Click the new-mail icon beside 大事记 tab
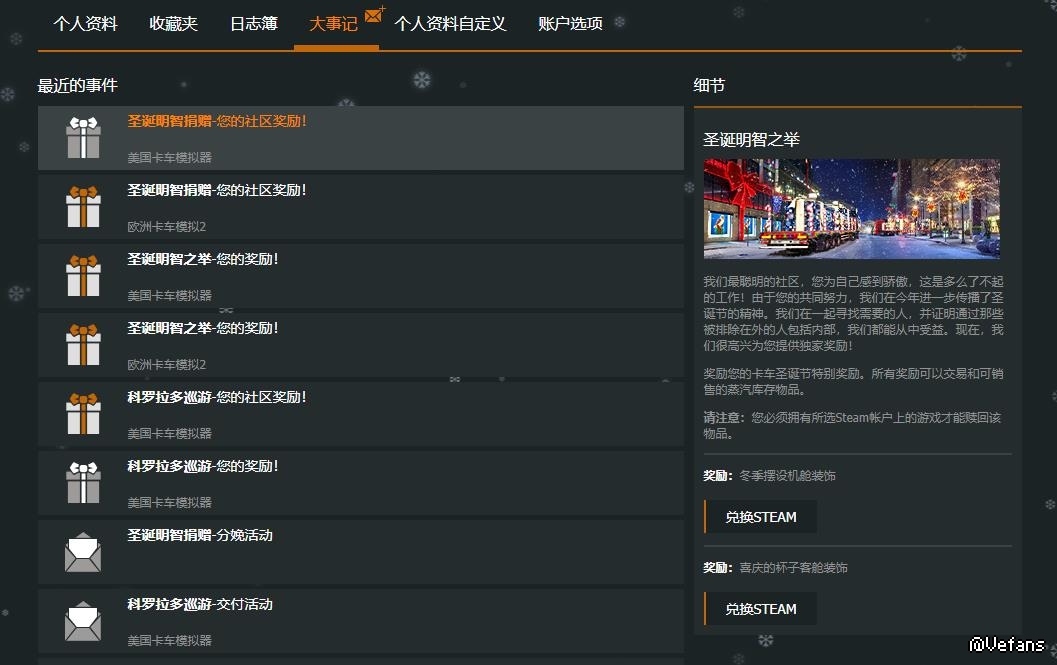 pyautogui.click(x=375, y=14)
